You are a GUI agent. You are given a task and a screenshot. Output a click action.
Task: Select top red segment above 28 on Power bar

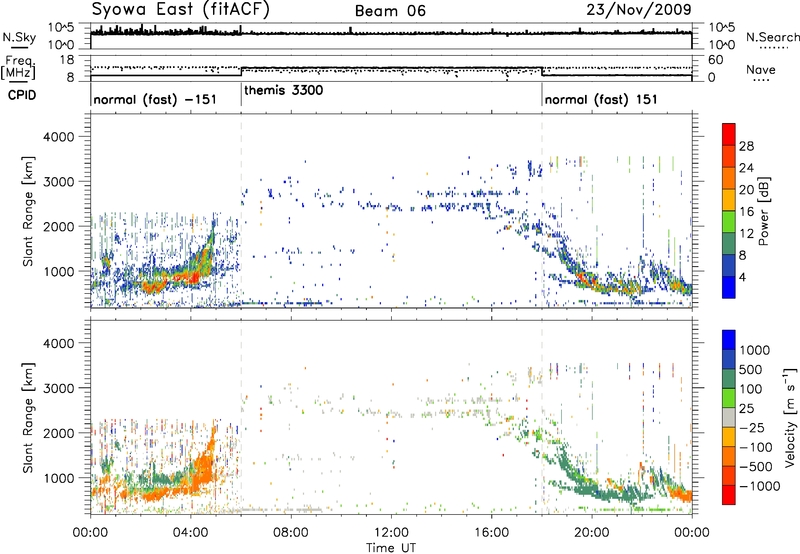[x=729, y=135]
